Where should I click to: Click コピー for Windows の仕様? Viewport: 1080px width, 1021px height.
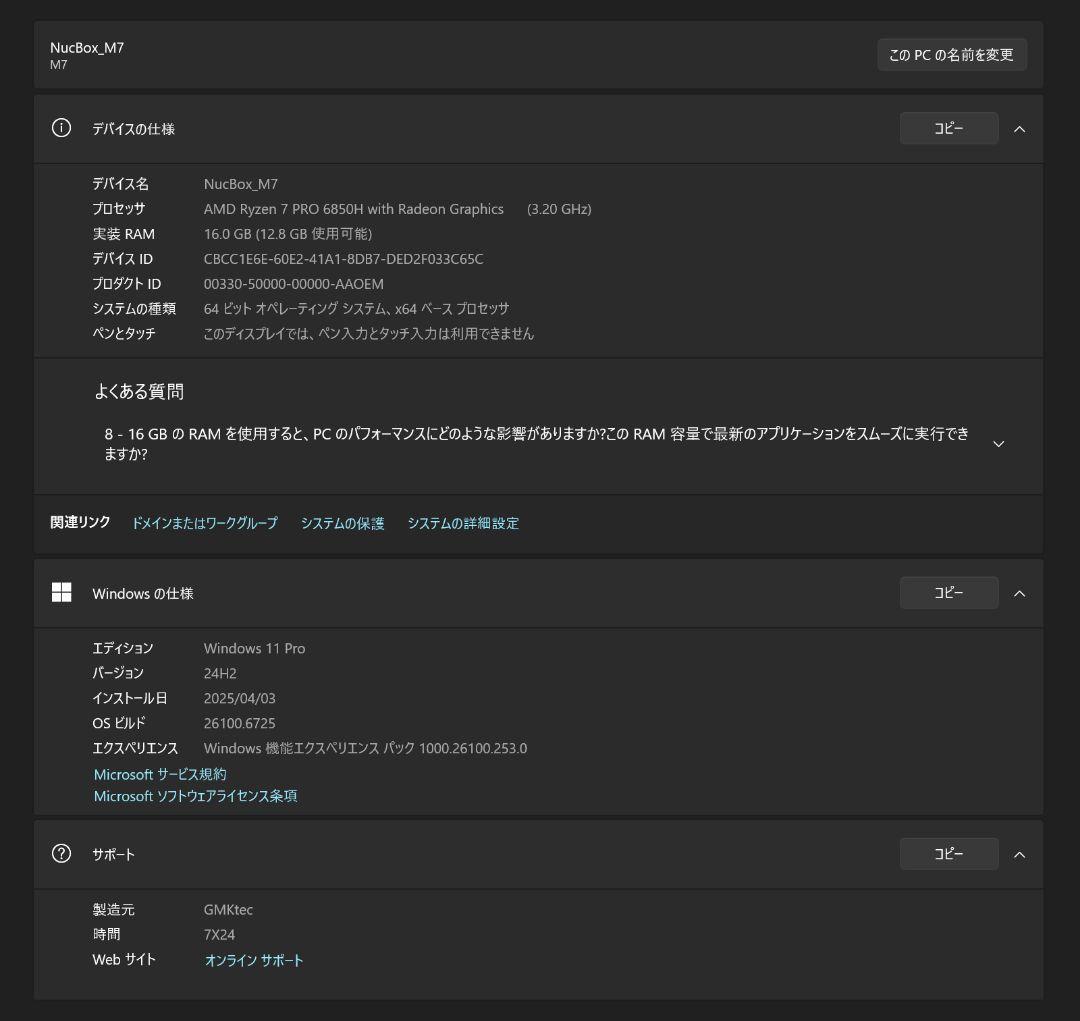[948, 592]
